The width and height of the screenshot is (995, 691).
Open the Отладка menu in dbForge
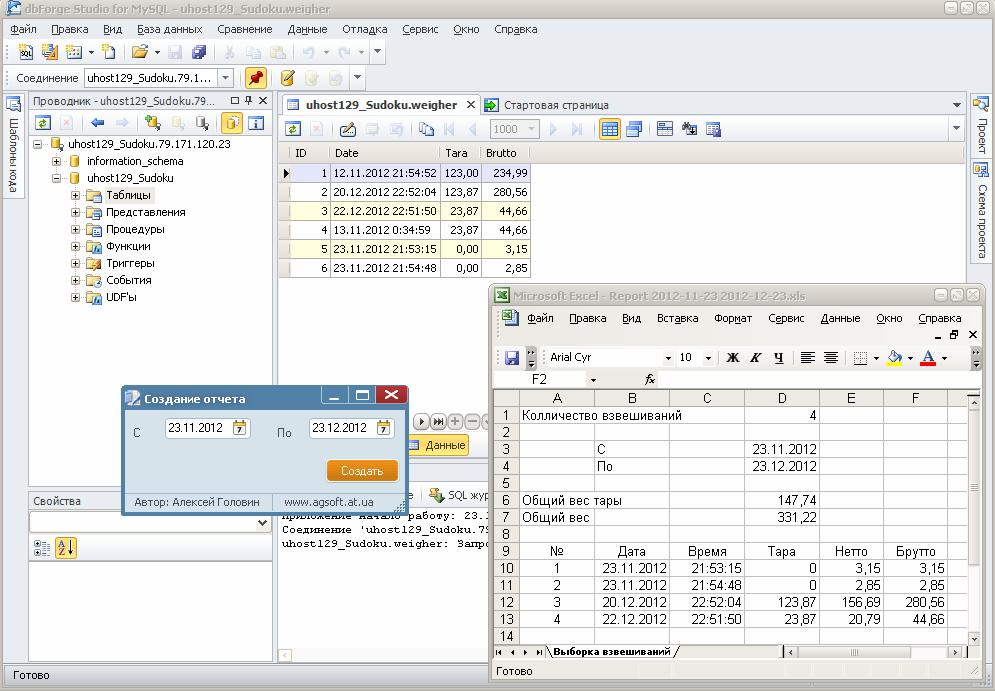tap(364, 29)
